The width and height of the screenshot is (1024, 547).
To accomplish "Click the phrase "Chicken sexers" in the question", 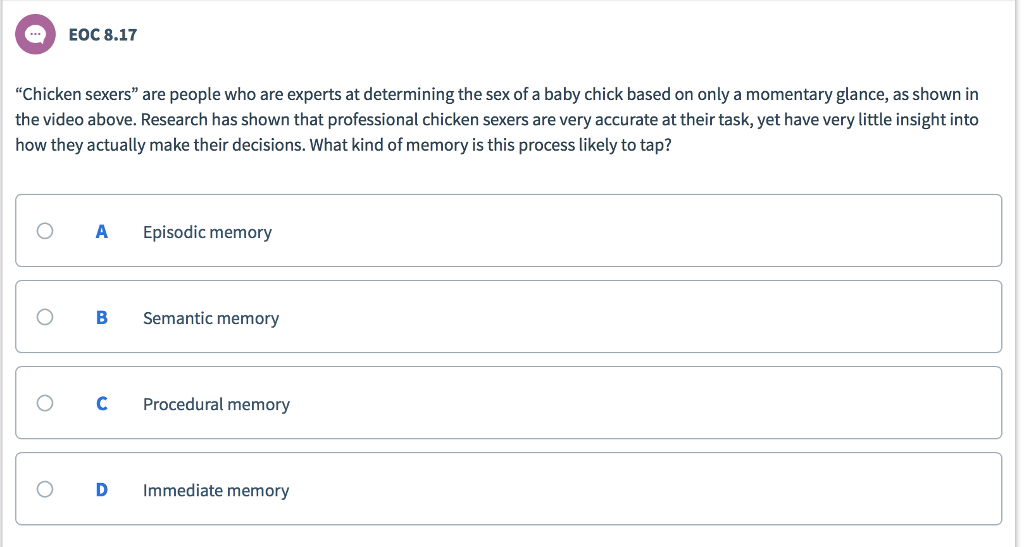I will 77,95.
